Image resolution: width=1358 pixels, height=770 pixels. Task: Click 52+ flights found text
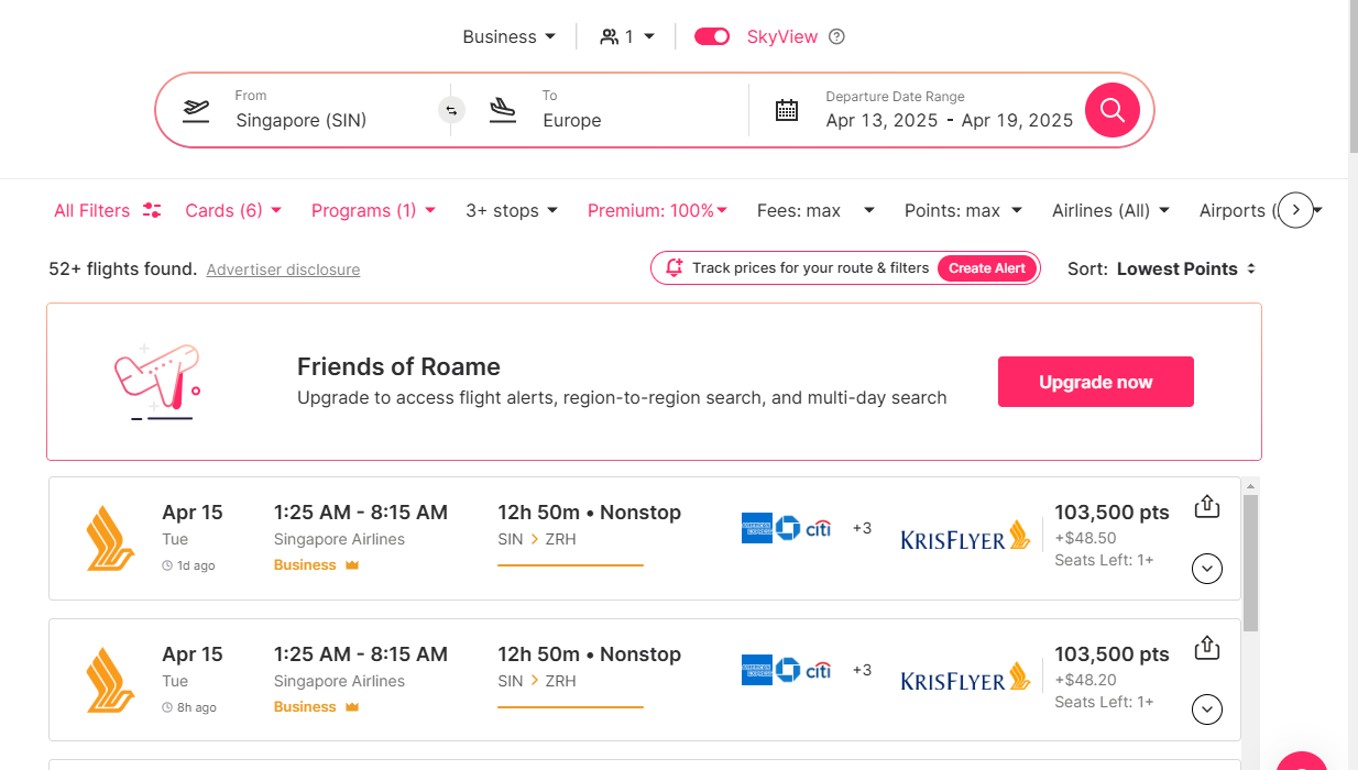pos(122,269)
